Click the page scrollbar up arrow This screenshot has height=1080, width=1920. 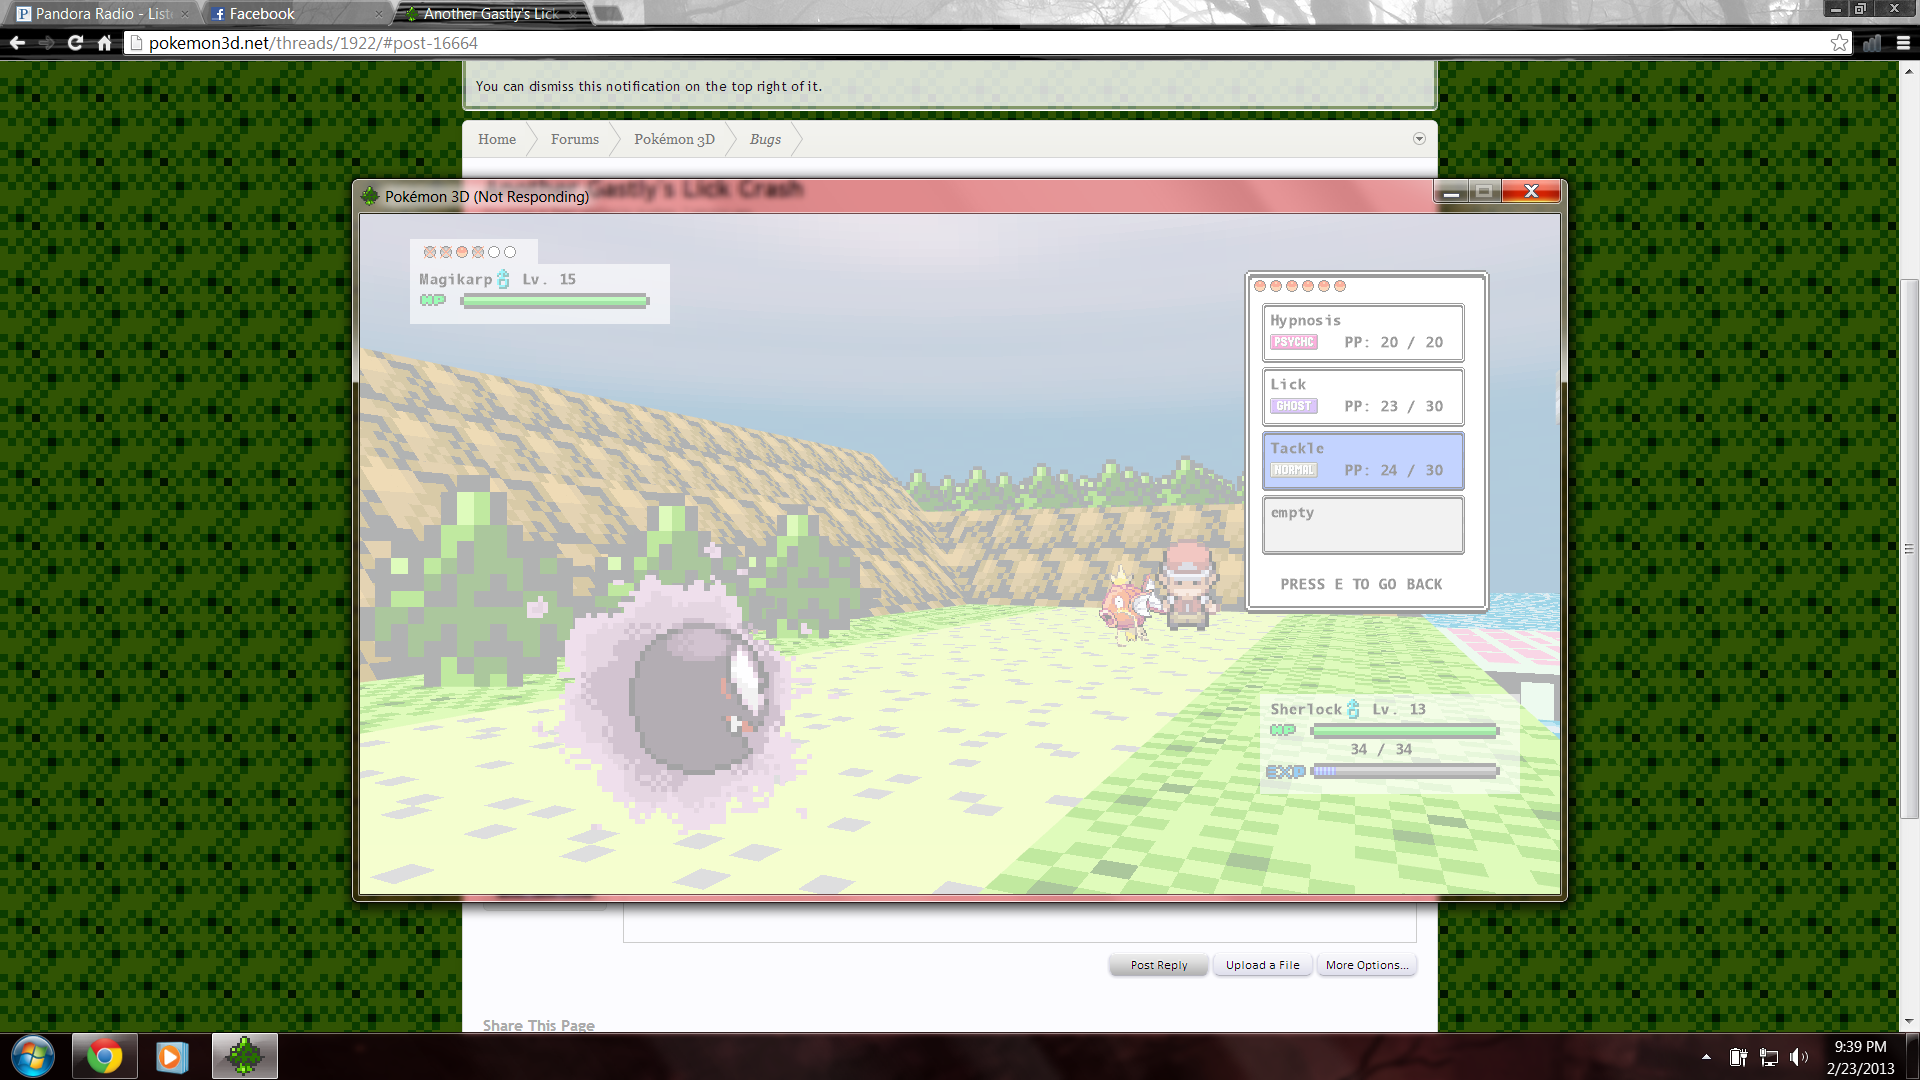click(1909, 71)
